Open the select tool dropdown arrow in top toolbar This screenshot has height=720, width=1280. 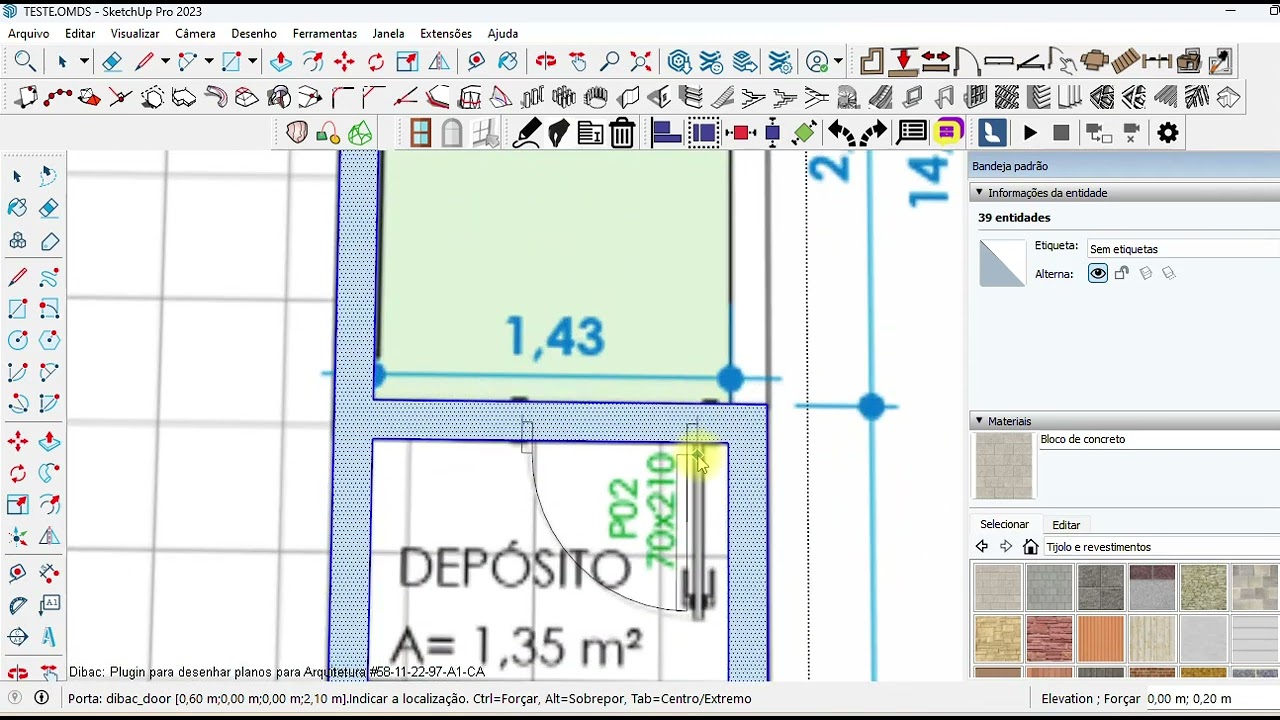coord(84,62)
